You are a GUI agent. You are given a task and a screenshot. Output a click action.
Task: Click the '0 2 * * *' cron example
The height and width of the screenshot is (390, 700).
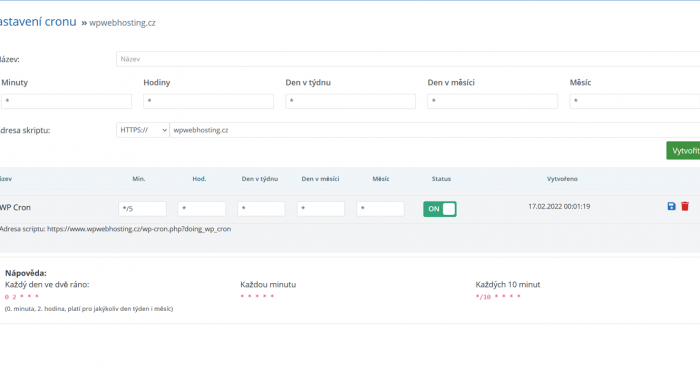pyautogui.click(x=22, y=296)
